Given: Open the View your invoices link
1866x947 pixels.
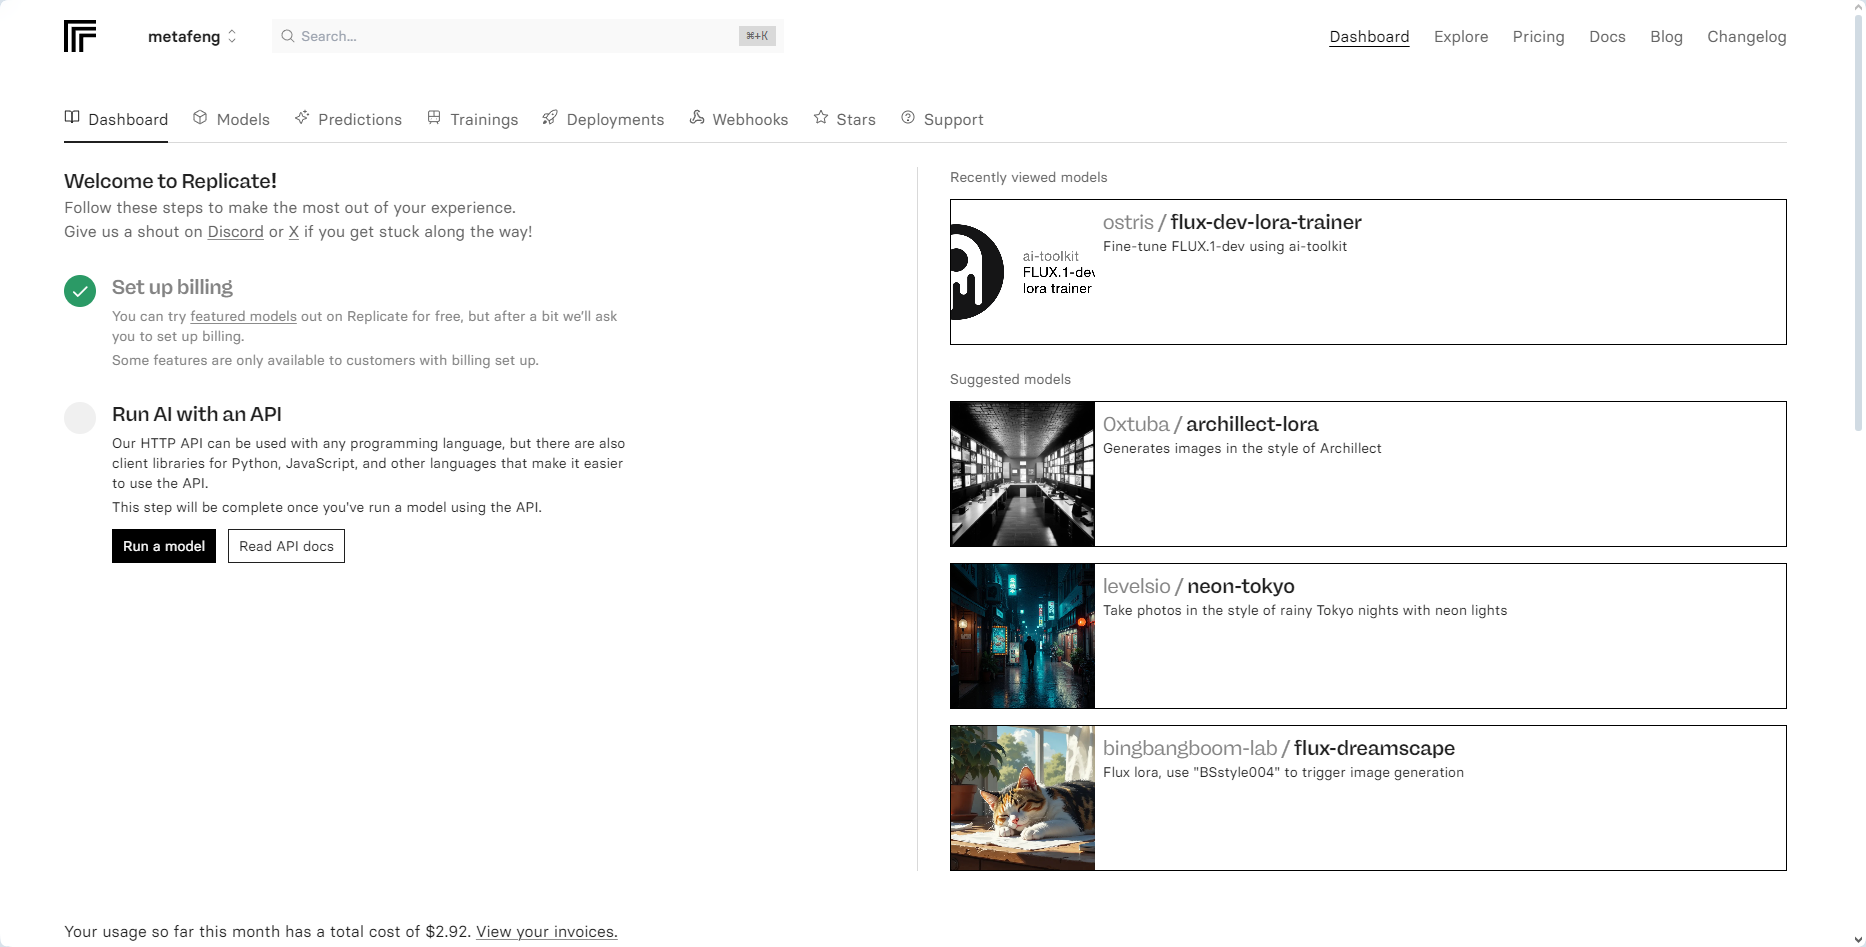Looking at the screenshot, I should (x=547, y=932).
